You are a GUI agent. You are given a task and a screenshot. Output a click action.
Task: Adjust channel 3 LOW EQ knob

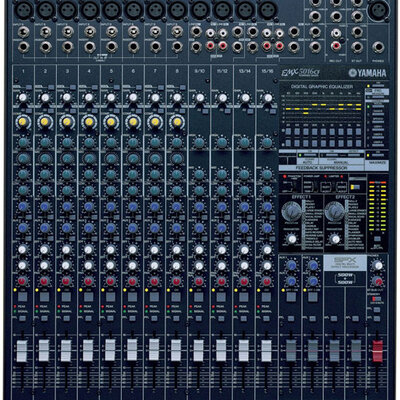(67, 190)
